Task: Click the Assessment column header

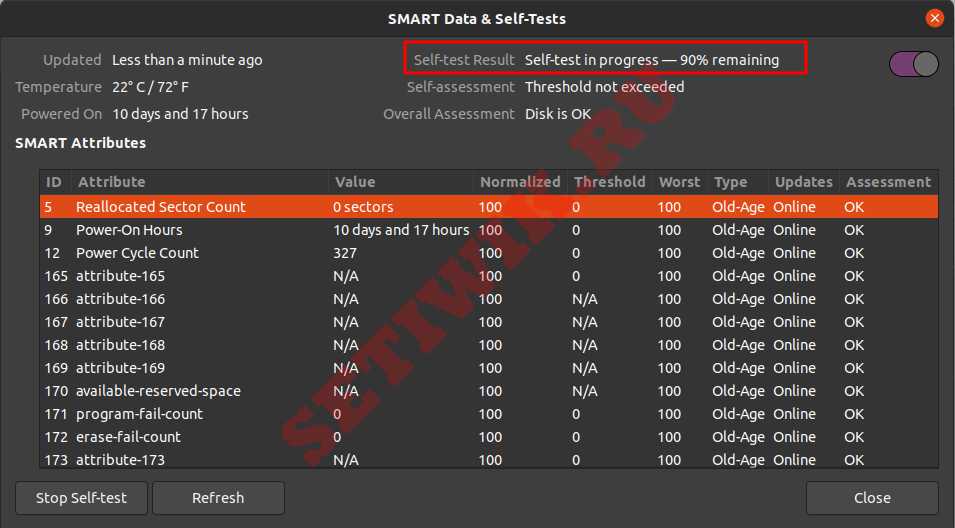Action: click(x=887, y=182)
